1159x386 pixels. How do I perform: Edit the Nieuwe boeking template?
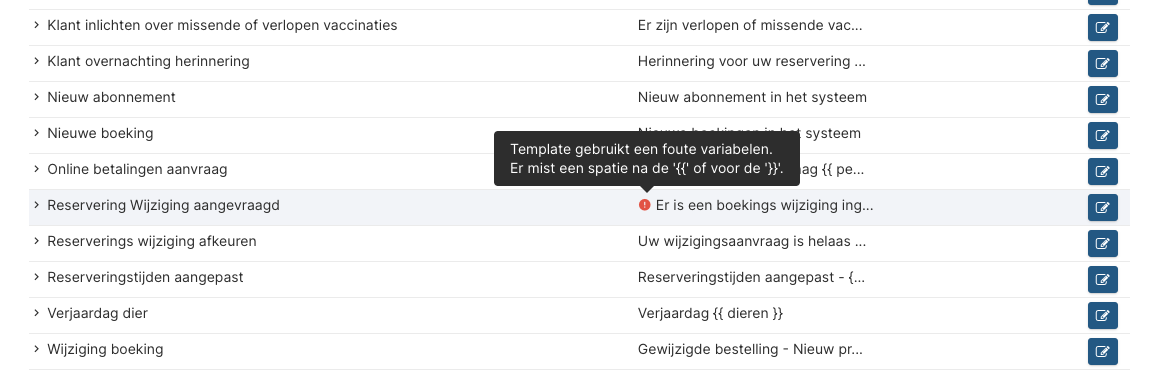coord(1102,135)
